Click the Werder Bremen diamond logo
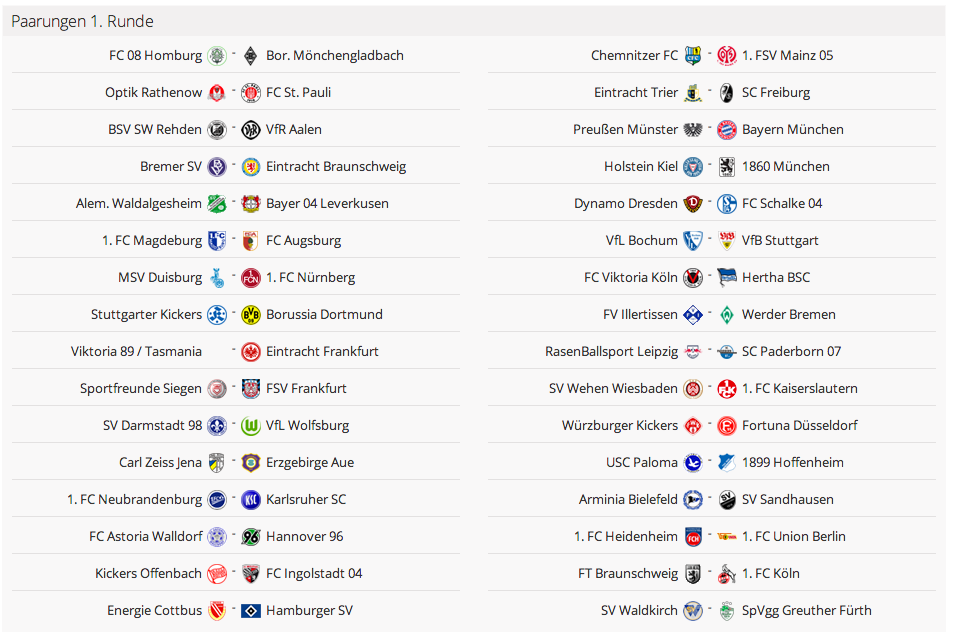954x639 pixels. pyautogui.click(x=727, y=314)
